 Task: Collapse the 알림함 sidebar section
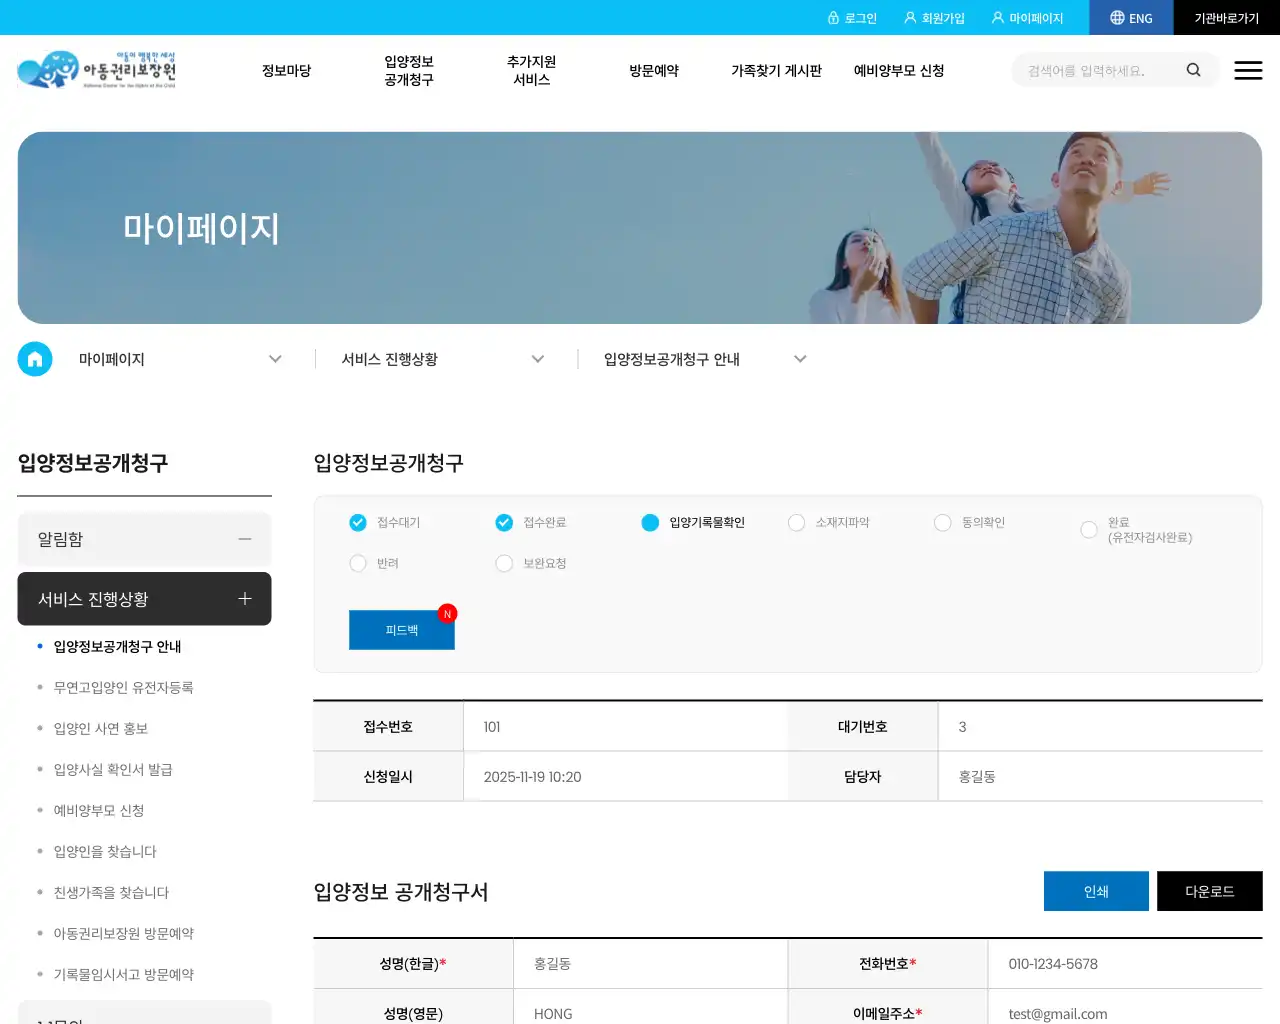(245, 539)
